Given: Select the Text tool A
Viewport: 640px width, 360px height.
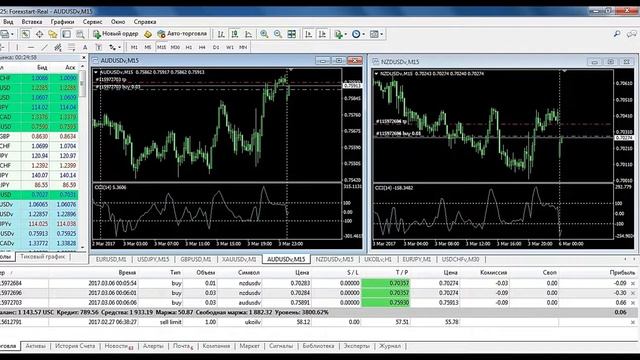Looking at the screenshot, I should point(85,47).
